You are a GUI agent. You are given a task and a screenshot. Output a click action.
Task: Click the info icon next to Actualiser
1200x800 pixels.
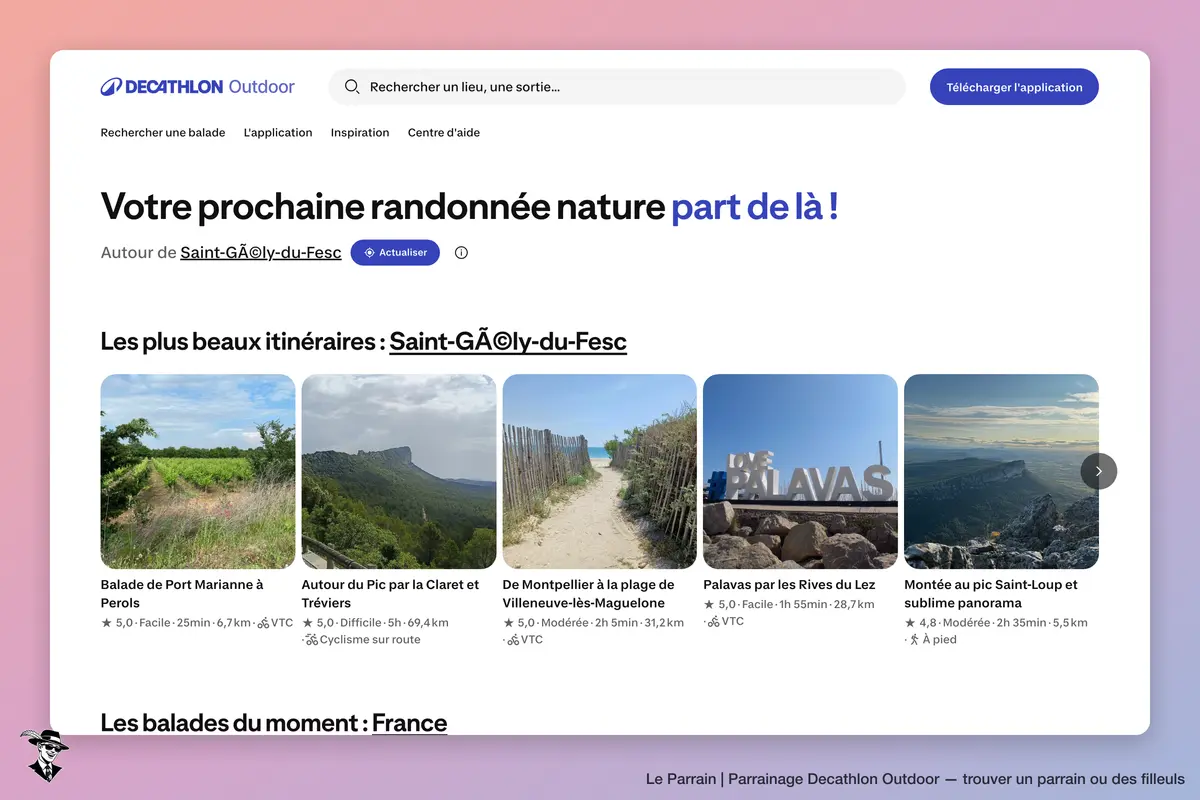click(x=461, y=253)
